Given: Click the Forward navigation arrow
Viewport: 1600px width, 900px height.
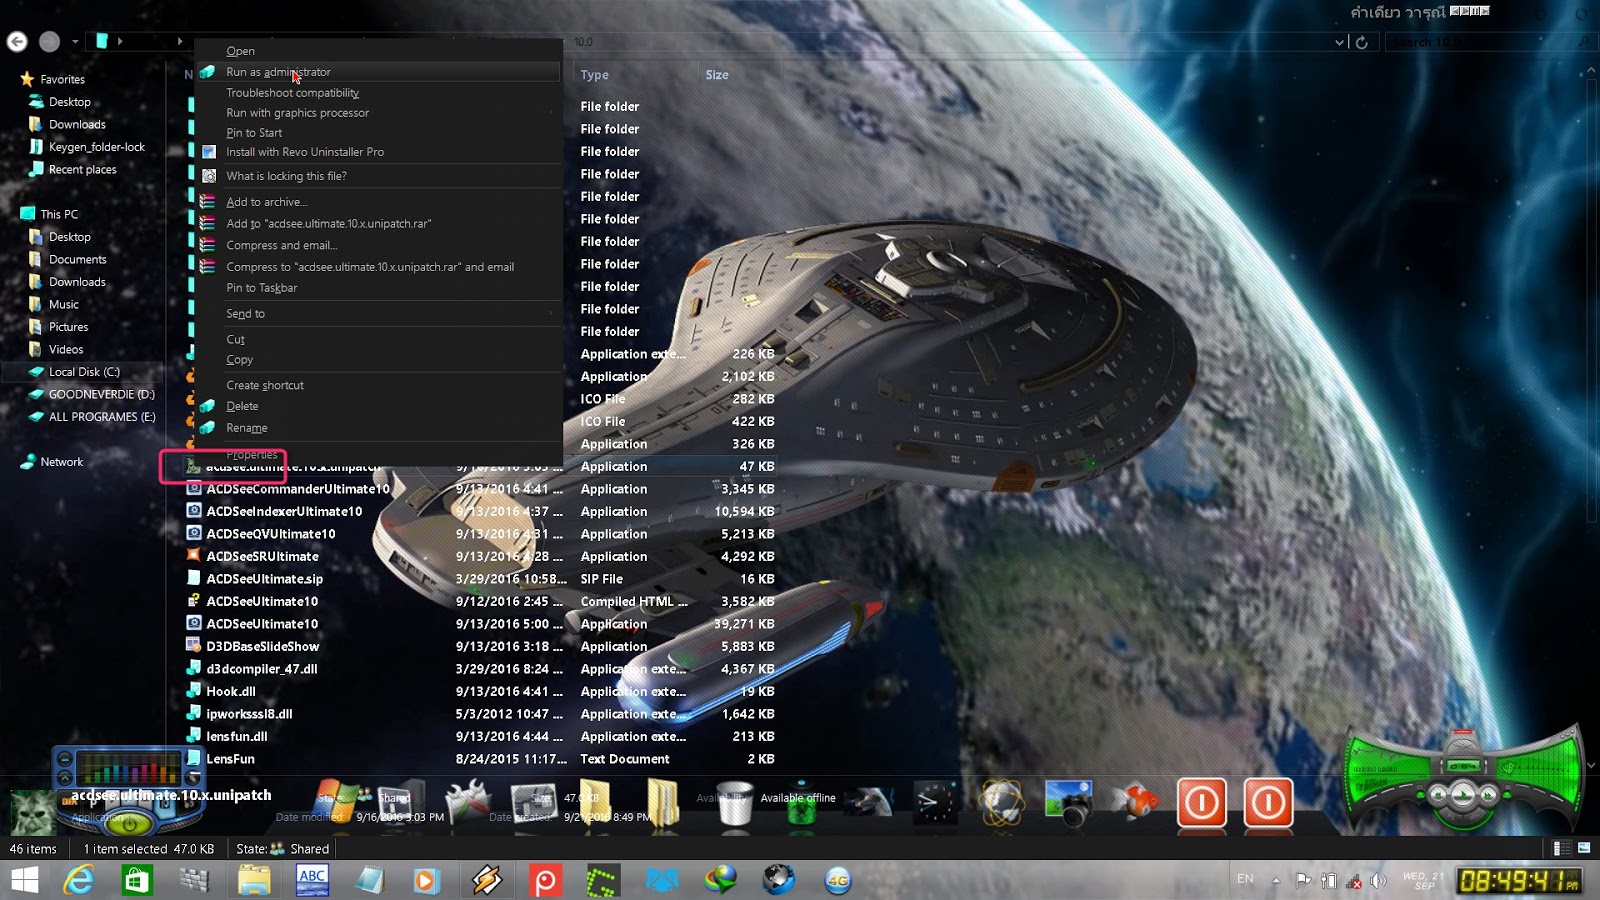Looking at the screenshot, I should point(49,41).
